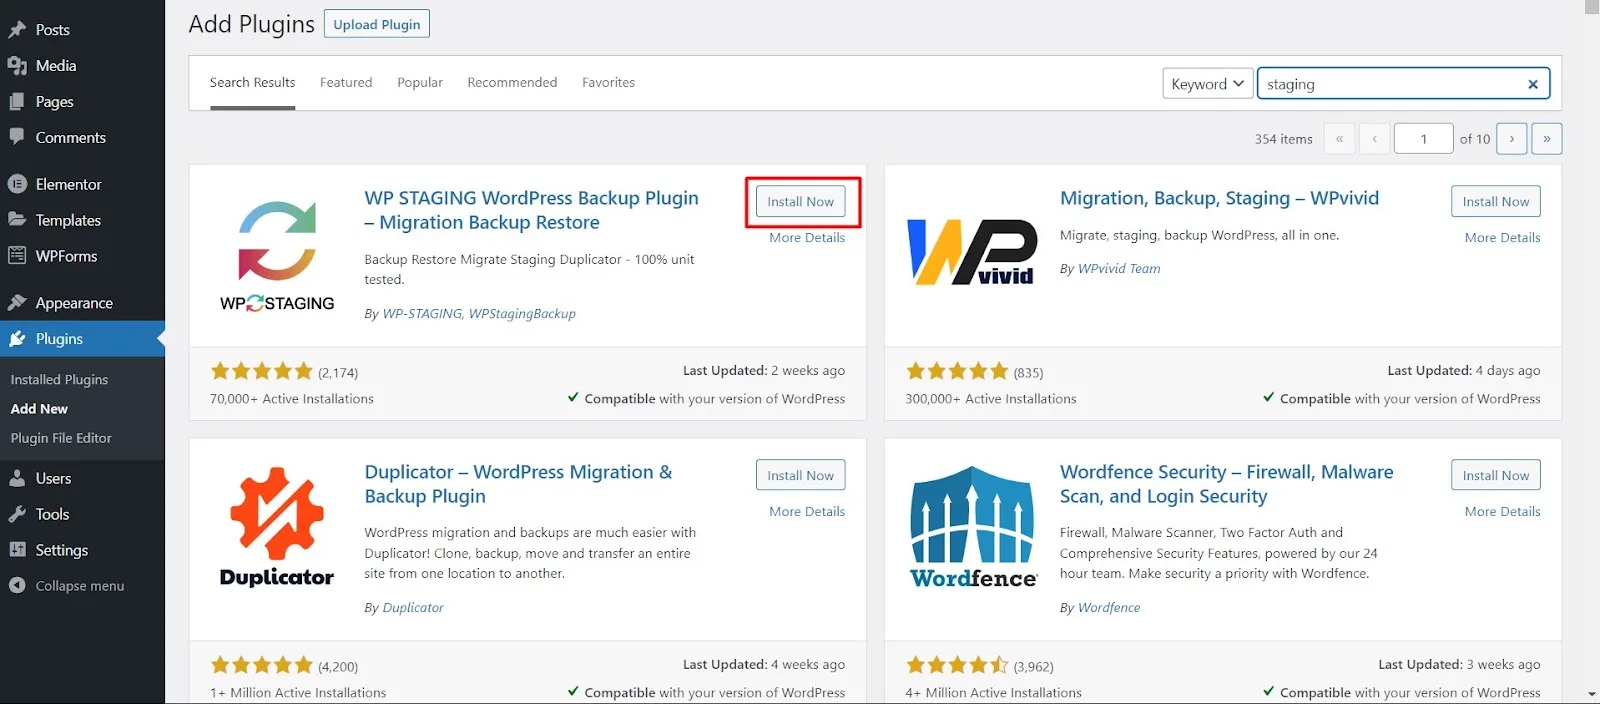Image resolution: width=1600 pixels, height=704 pixels.
Task: Open the Keyword search type dropdown
Action: pos(1207,84)
